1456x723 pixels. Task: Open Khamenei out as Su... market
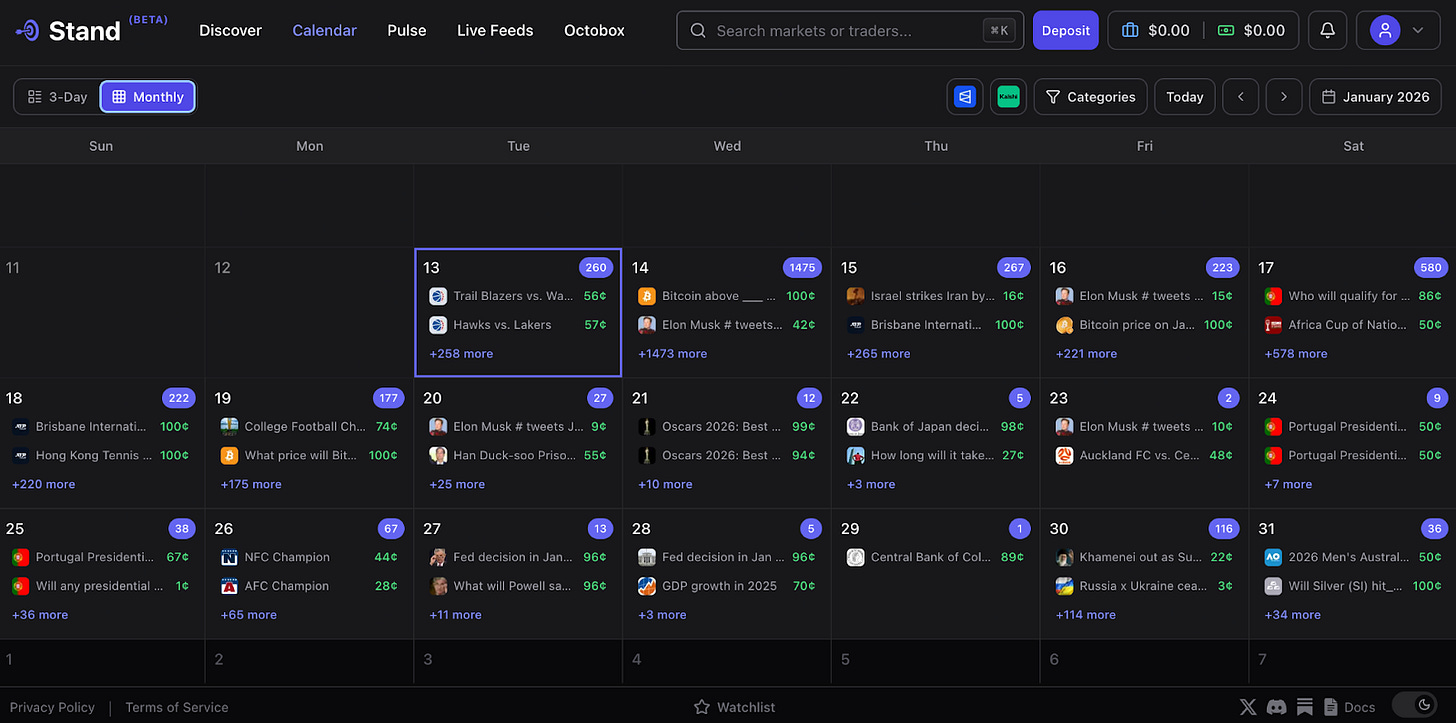[x=1144, y=557]
